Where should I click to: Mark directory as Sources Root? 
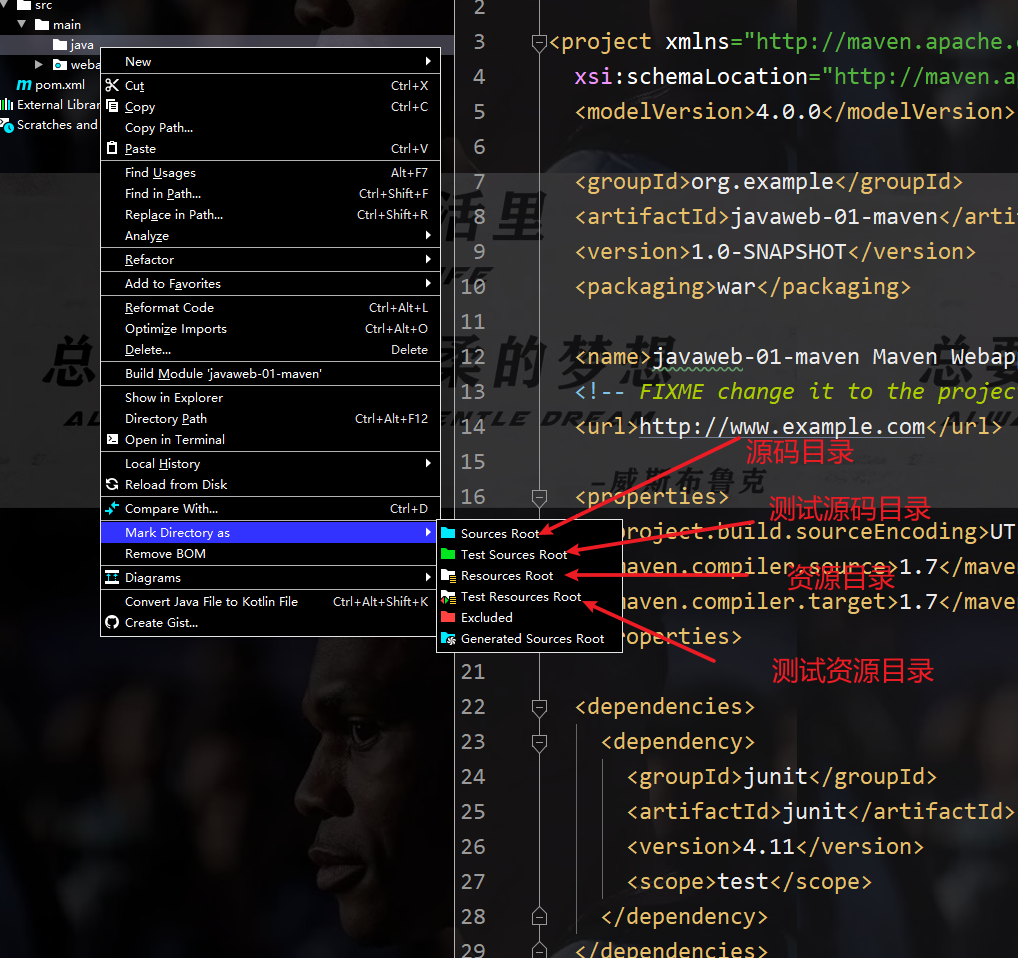point(530,533)
